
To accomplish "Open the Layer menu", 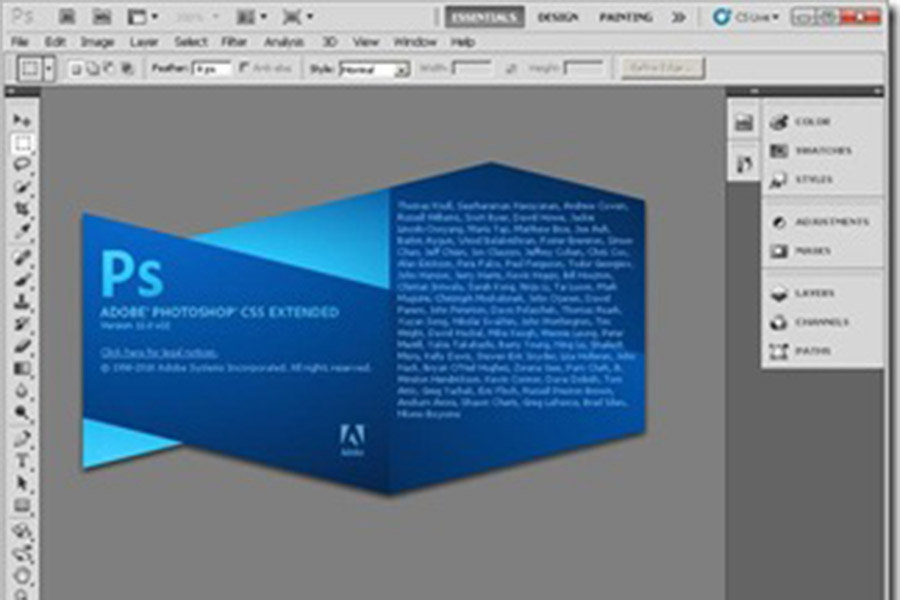I will tap(143, 42).
